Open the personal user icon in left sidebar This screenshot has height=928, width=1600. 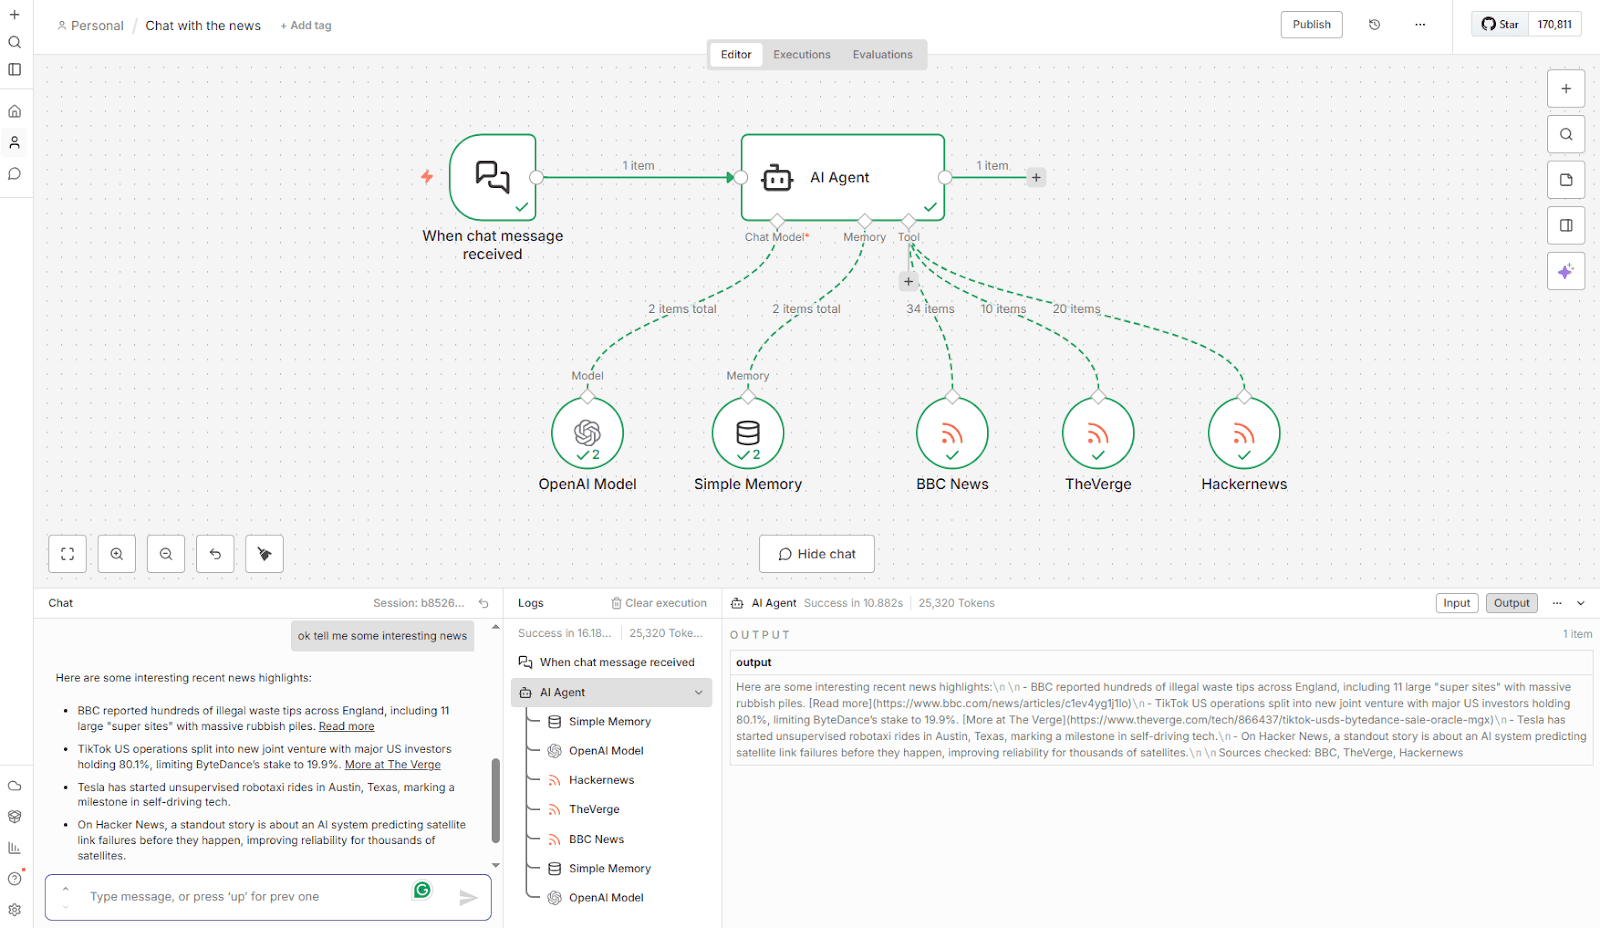coord(15,143)
